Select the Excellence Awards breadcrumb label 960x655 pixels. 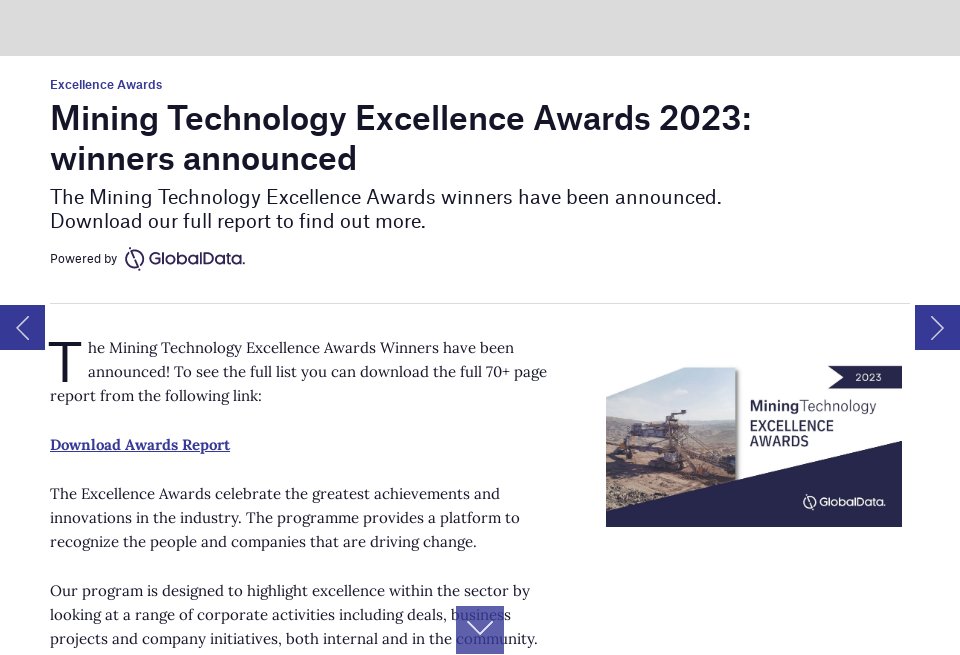click(106, 85)
